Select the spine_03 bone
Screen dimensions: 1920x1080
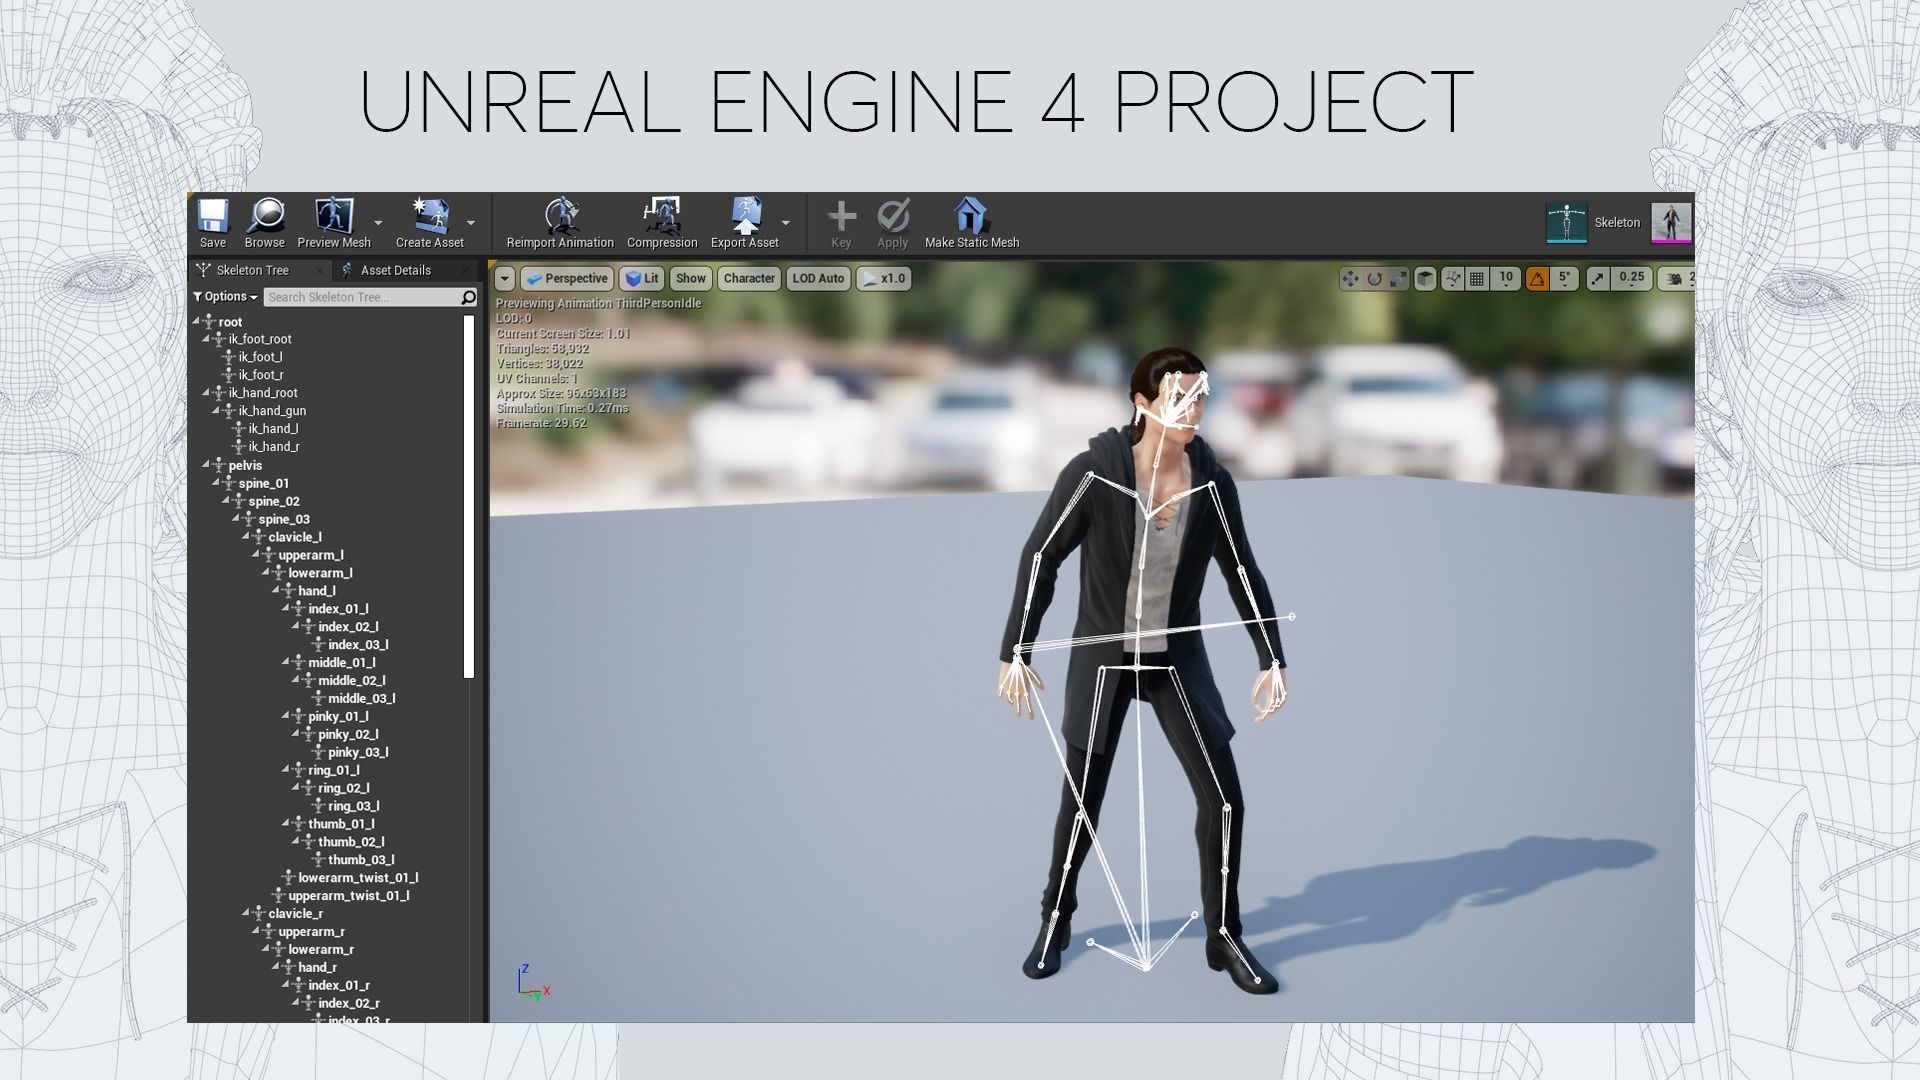(284, 519)
